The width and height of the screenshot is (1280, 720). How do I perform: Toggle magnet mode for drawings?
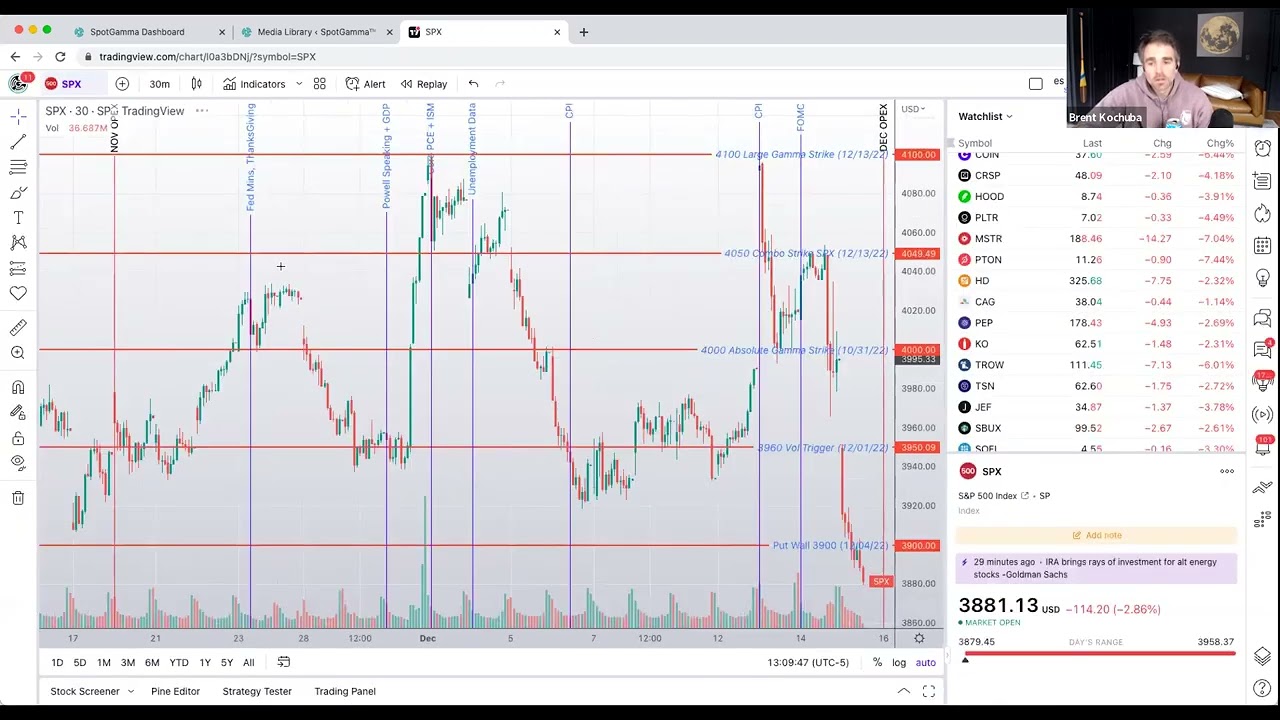(18, 387)
